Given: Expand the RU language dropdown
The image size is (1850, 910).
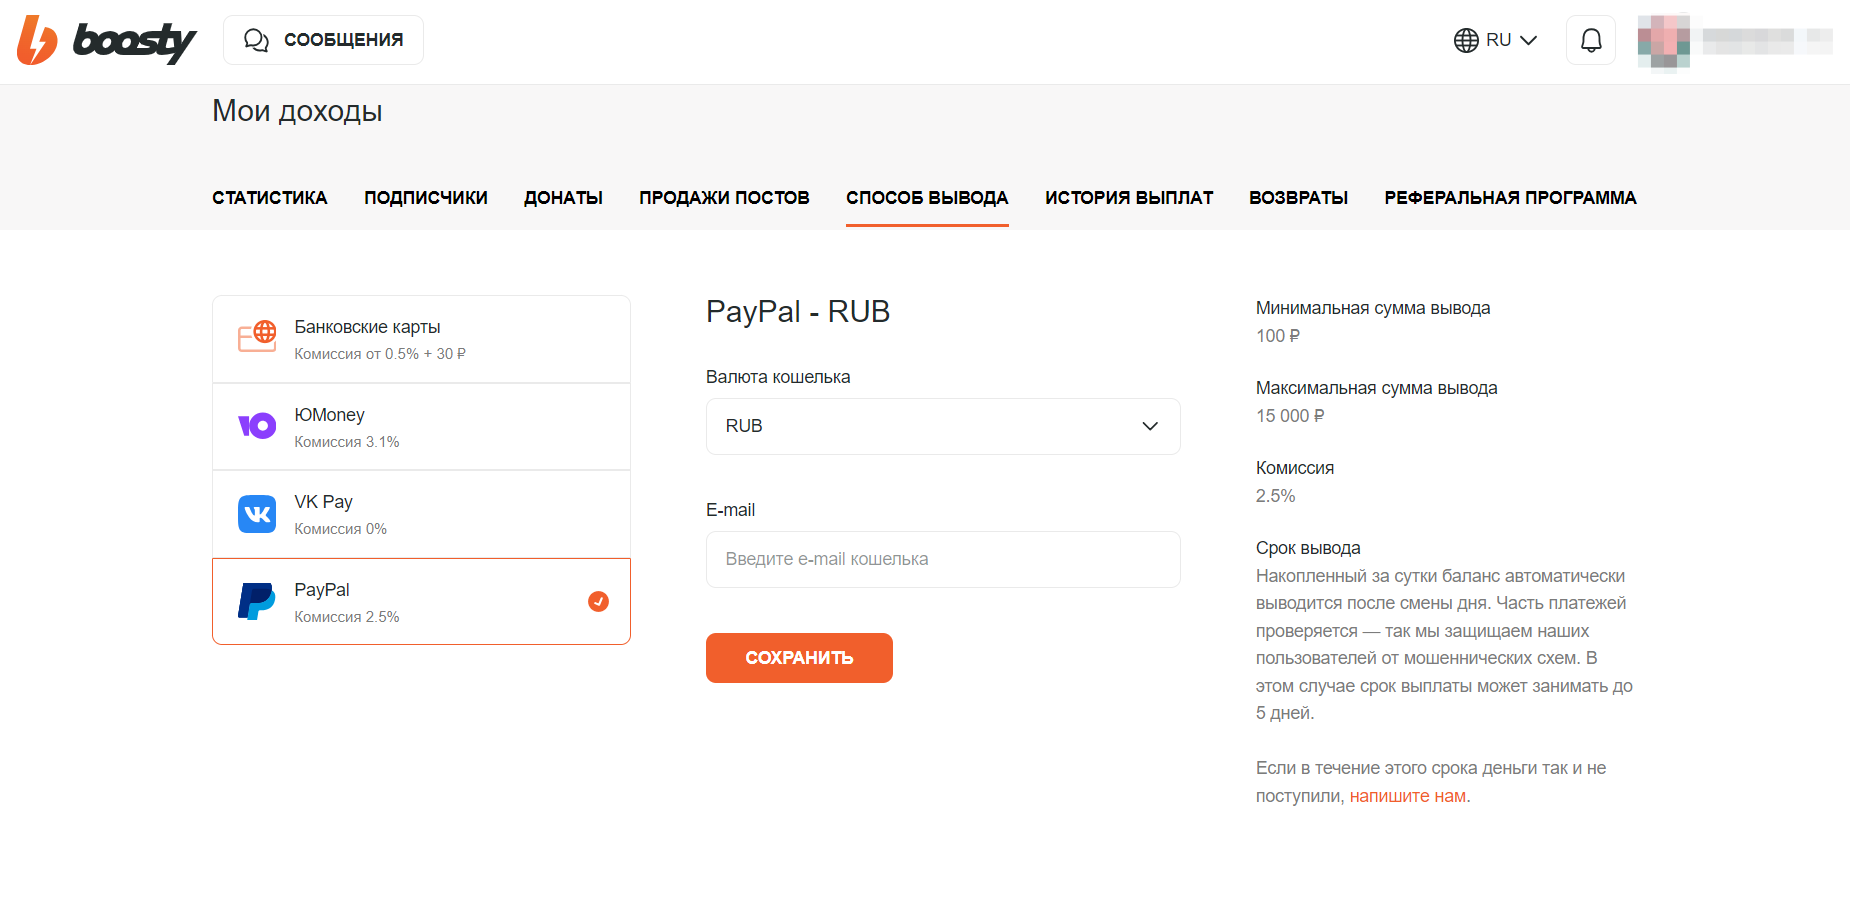Looking at the screenshot, I should pos(1495,40).
